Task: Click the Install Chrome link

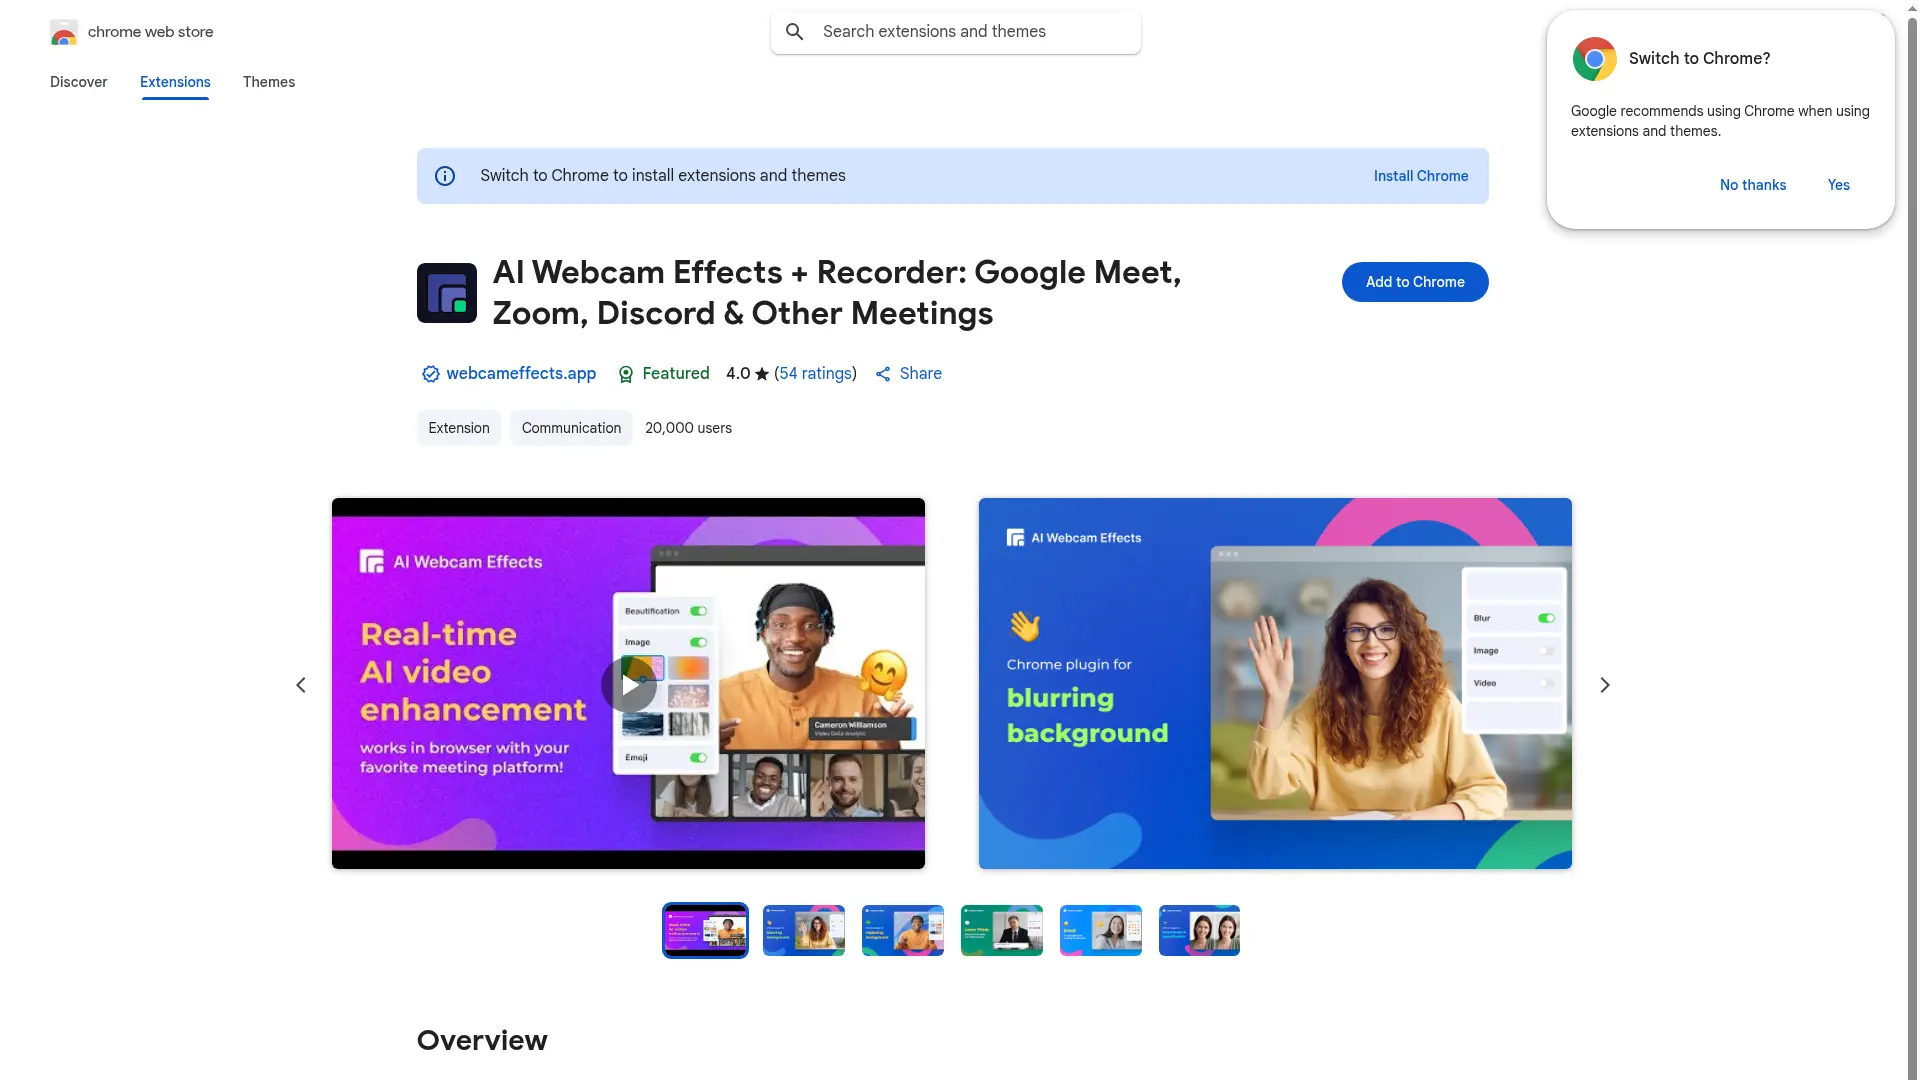Action: pyautogui.click(x=1420, y=176)
